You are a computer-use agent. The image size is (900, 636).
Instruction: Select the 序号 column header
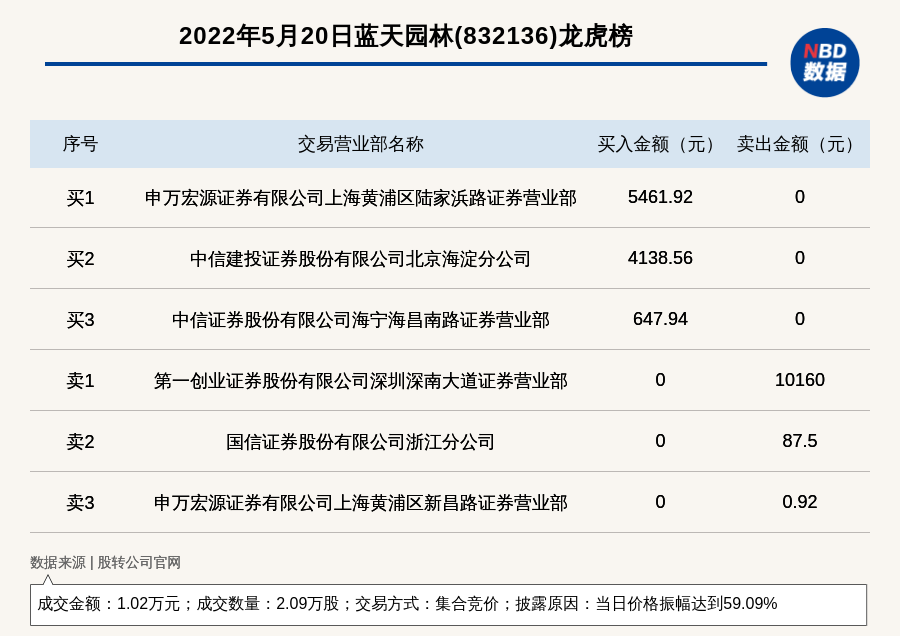tap(80, 144)
